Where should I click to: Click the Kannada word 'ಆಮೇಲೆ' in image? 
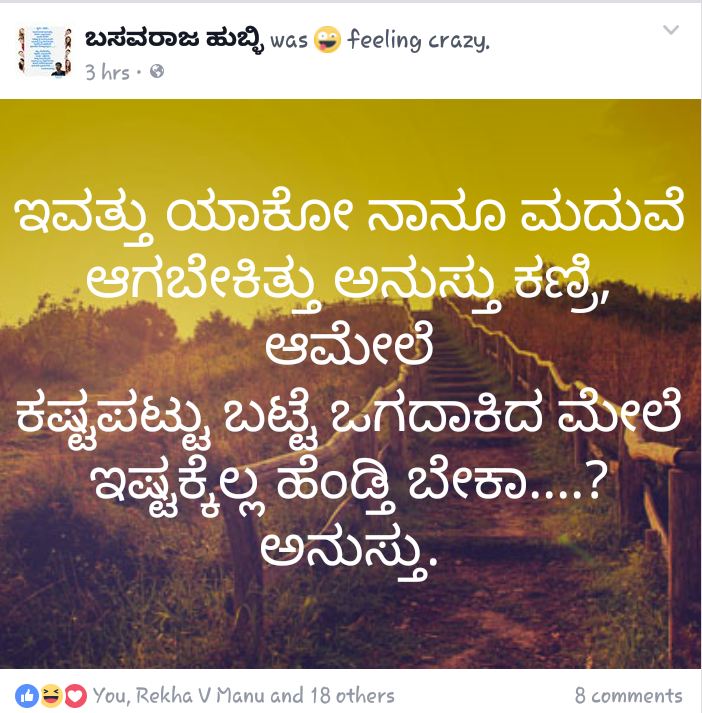tap(349, 345)
